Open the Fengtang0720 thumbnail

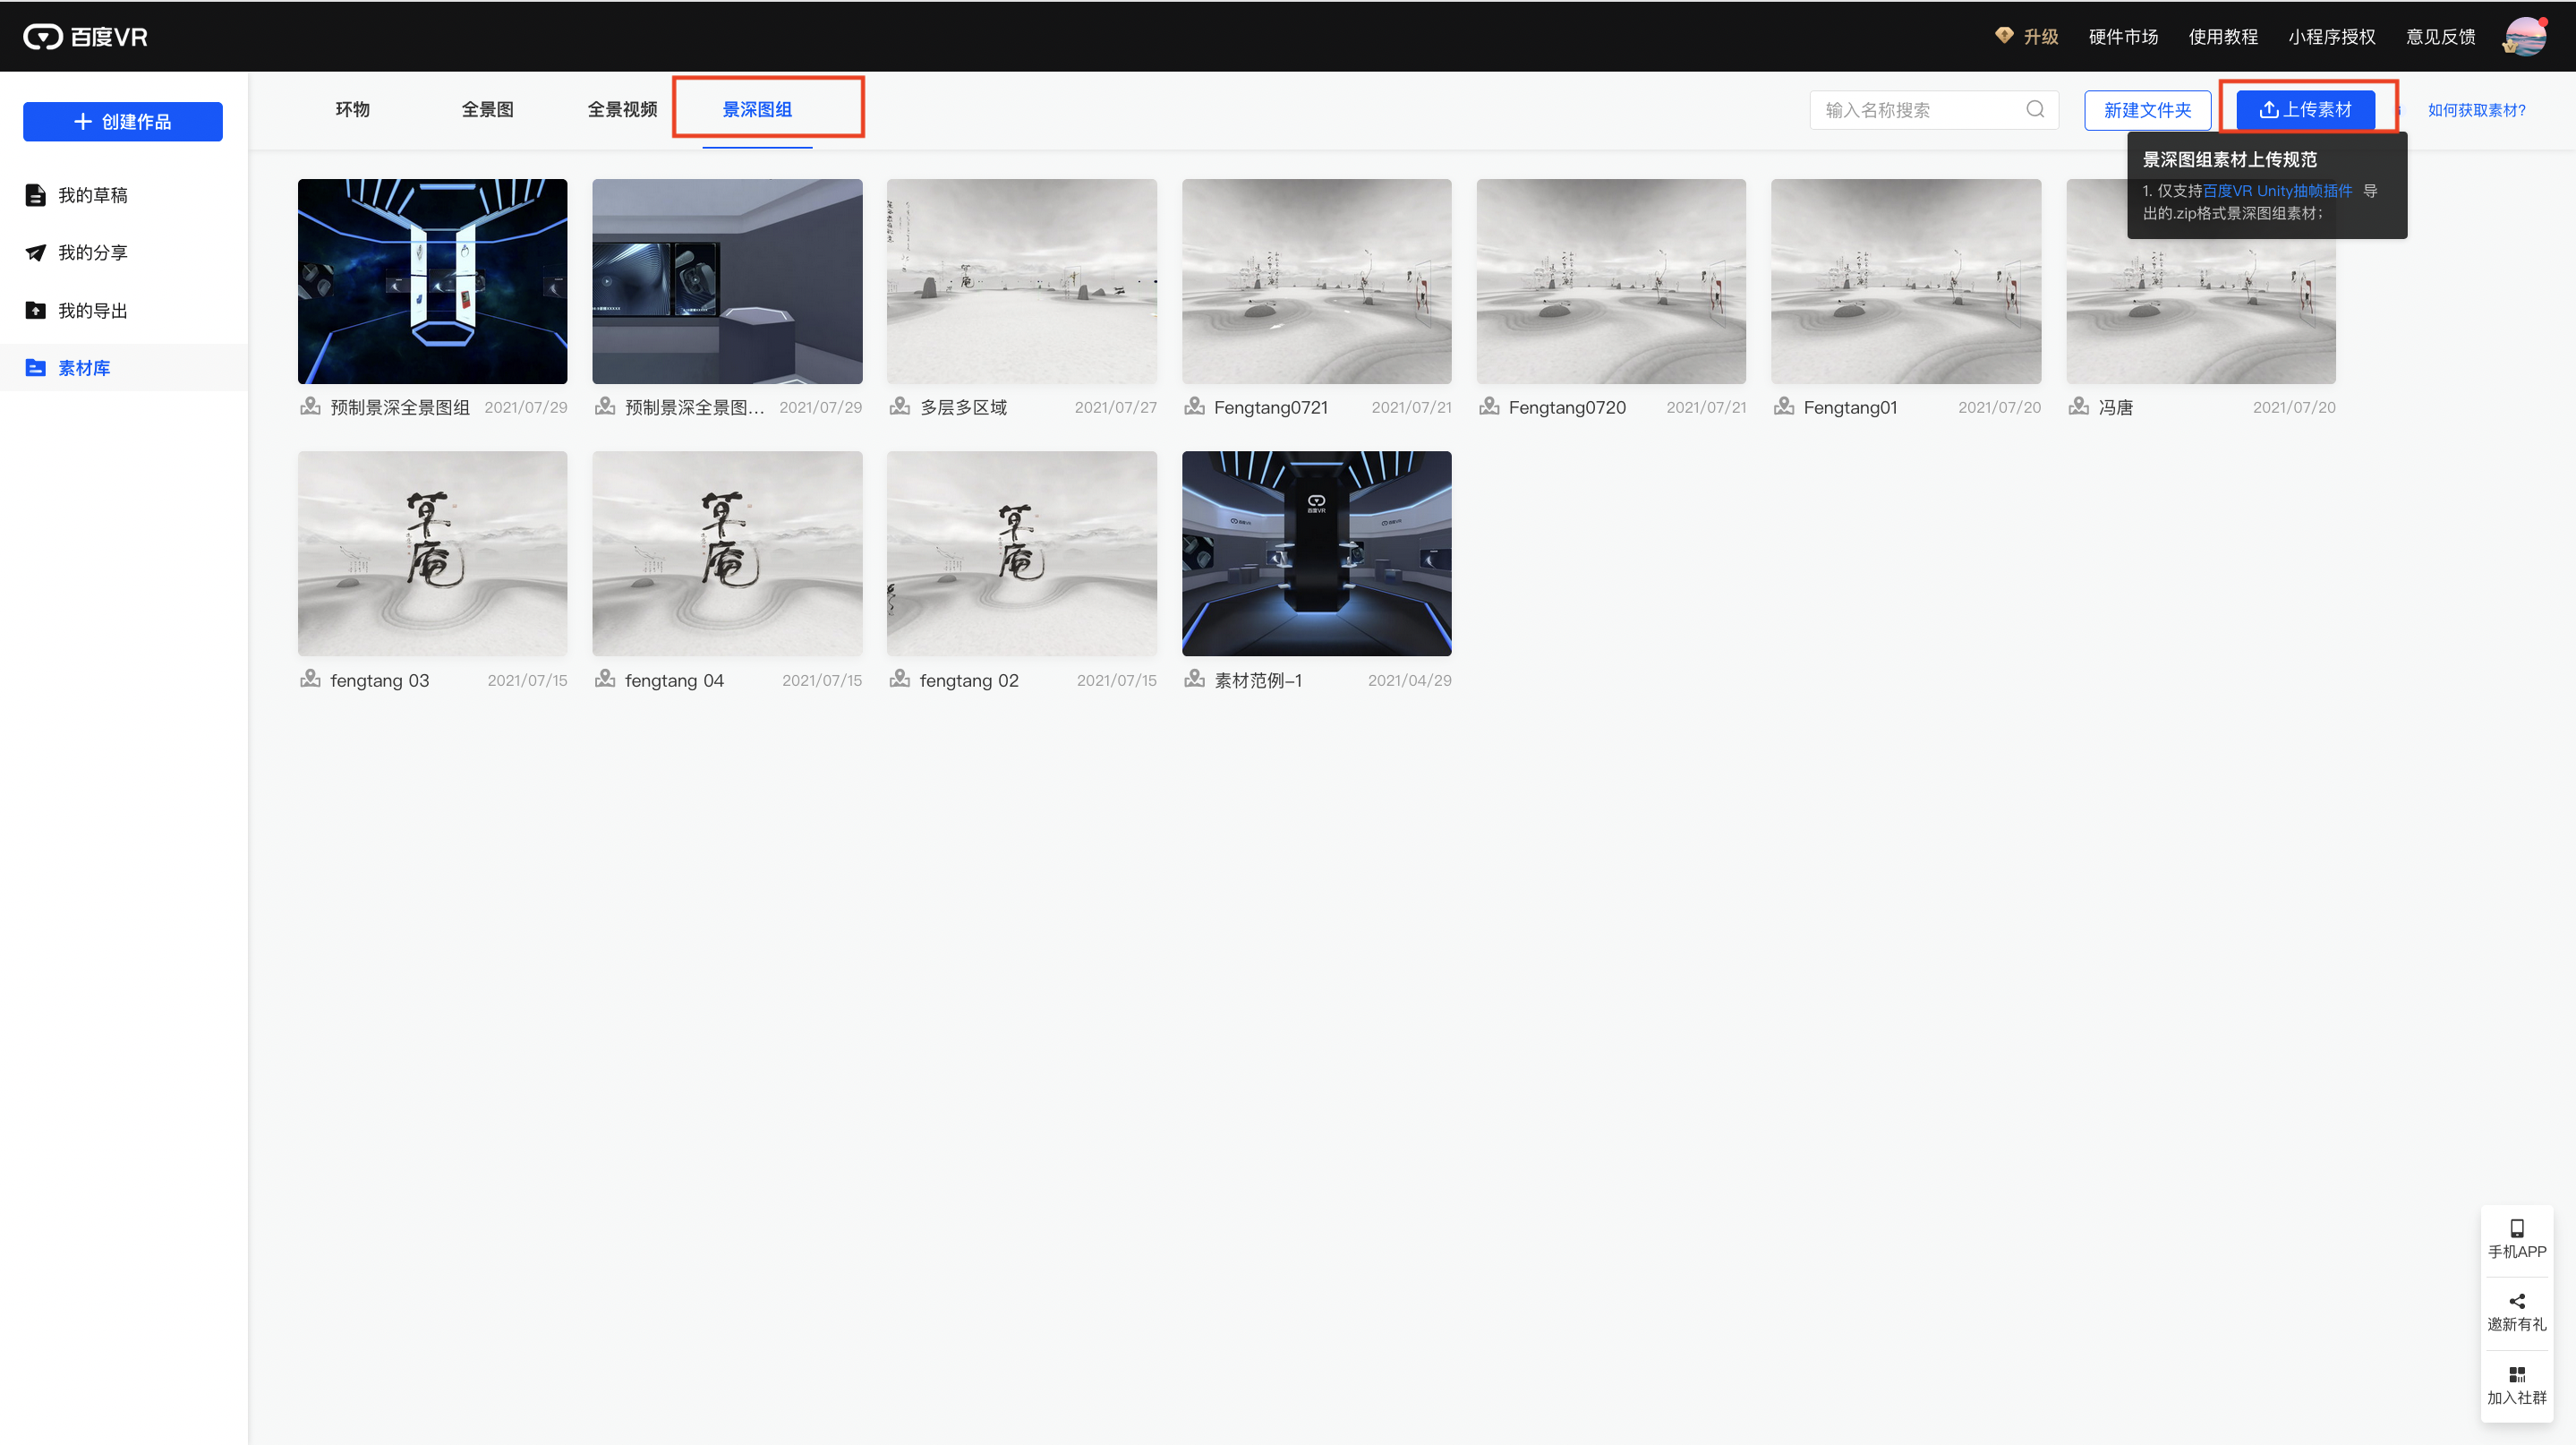click(x=1611, y=281)
